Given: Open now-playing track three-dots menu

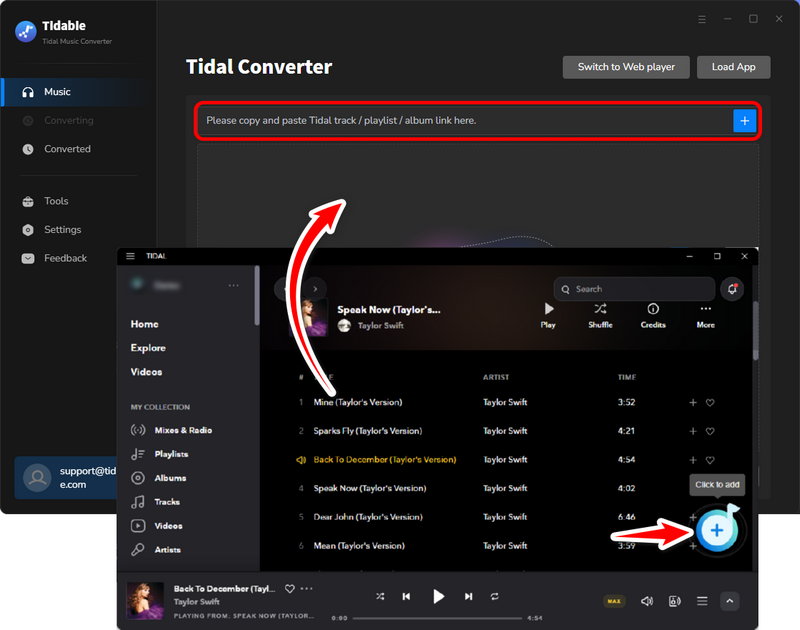Looking at the screenshot, I should point(306,589).
